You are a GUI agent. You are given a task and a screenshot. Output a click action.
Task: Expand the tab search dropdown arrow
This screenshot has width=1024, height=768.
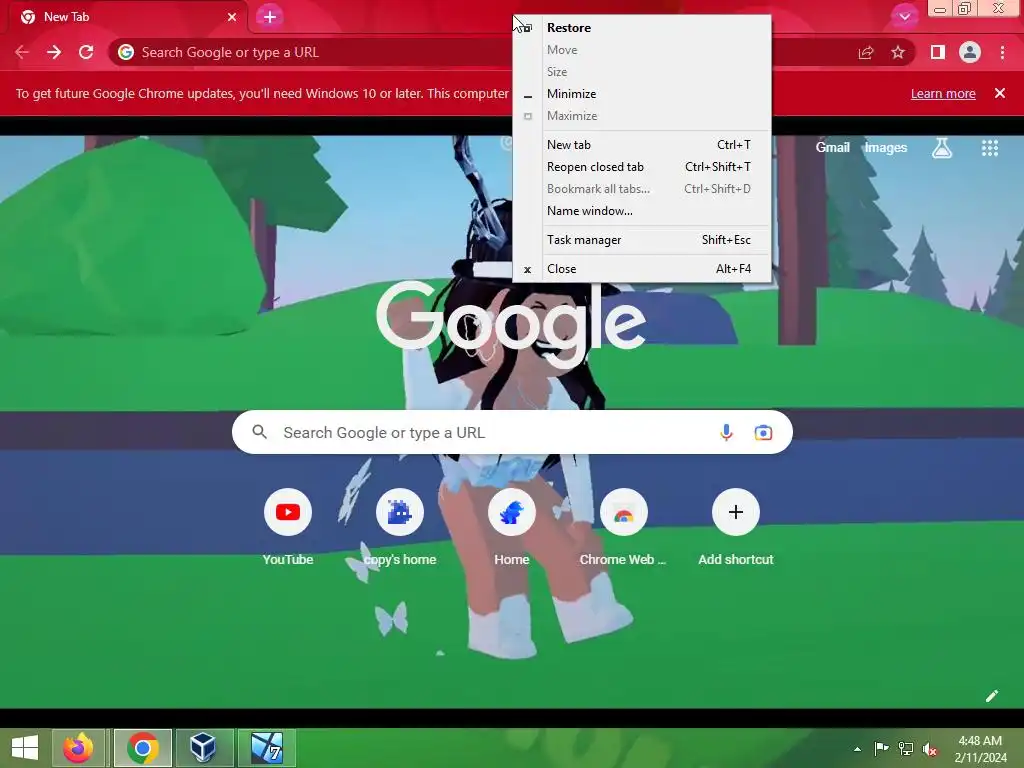pos(904,17)
